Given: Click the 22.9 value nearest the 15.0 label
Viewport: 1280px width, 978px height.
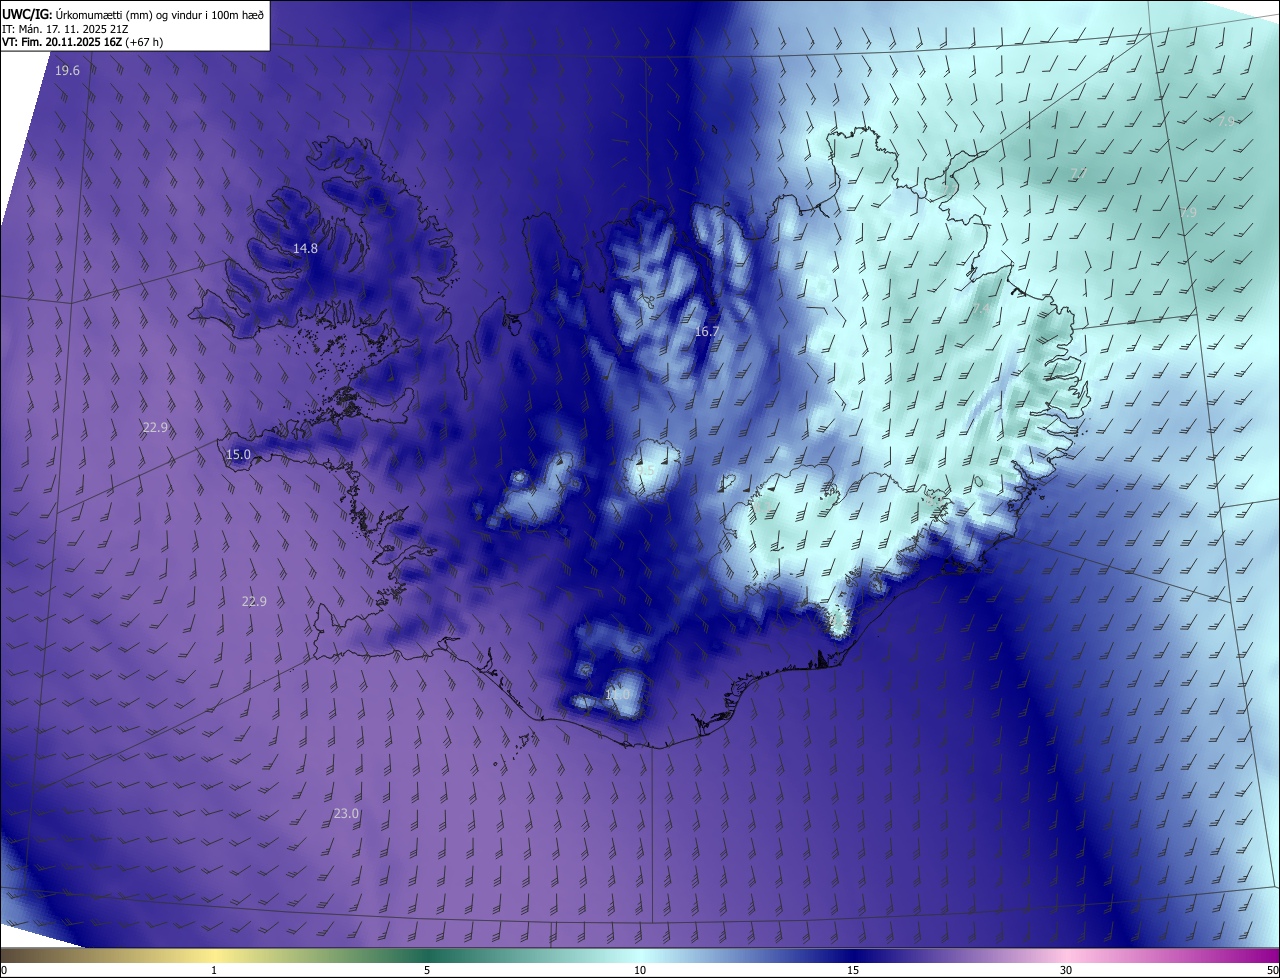Looking at the screenshot, I should click(155, 427).
